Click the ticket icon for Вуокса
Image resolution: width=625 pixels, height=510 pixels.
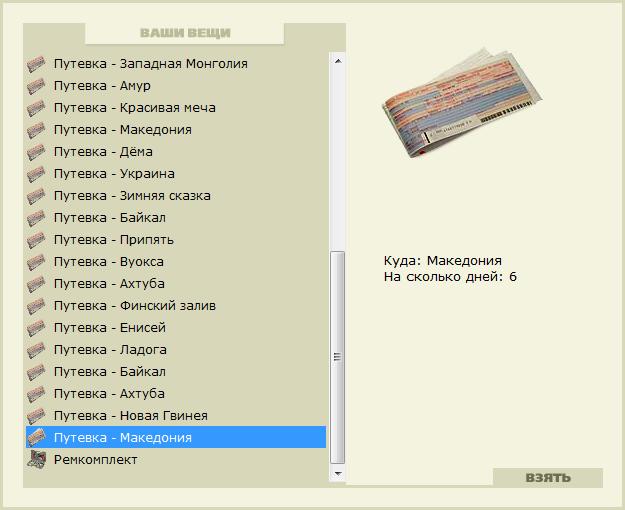[36, 262]
